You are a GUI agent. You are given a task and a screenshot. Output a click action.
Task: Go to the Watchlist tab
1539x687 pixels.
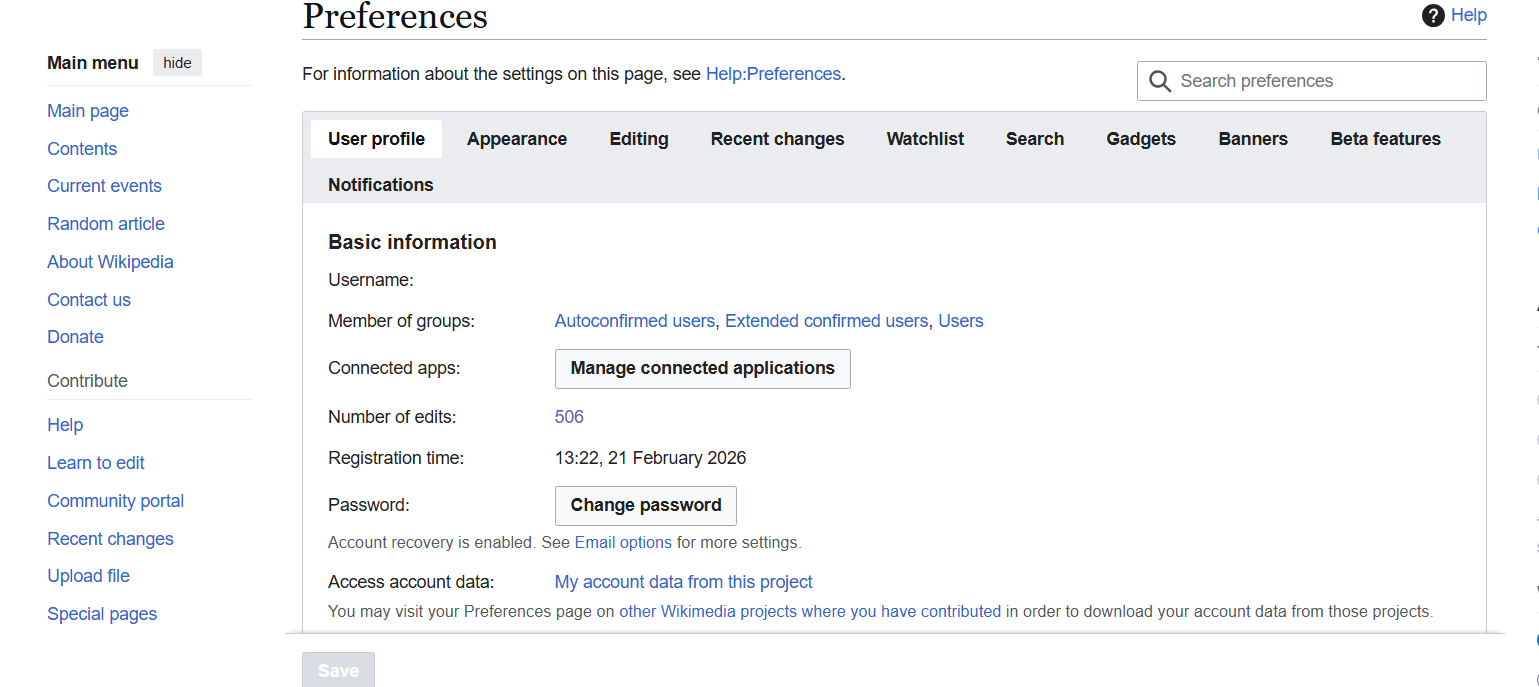coord(925,139)
